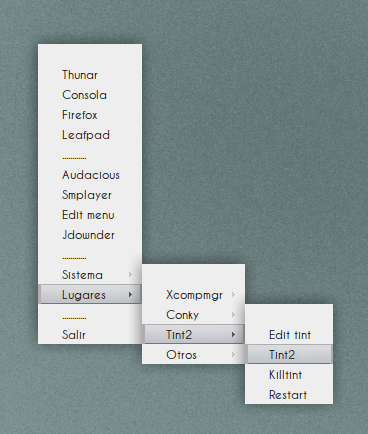Expand the Sistema submenu arrow
This screenshot has width=368, height=434.
click(x=130, y=275)
